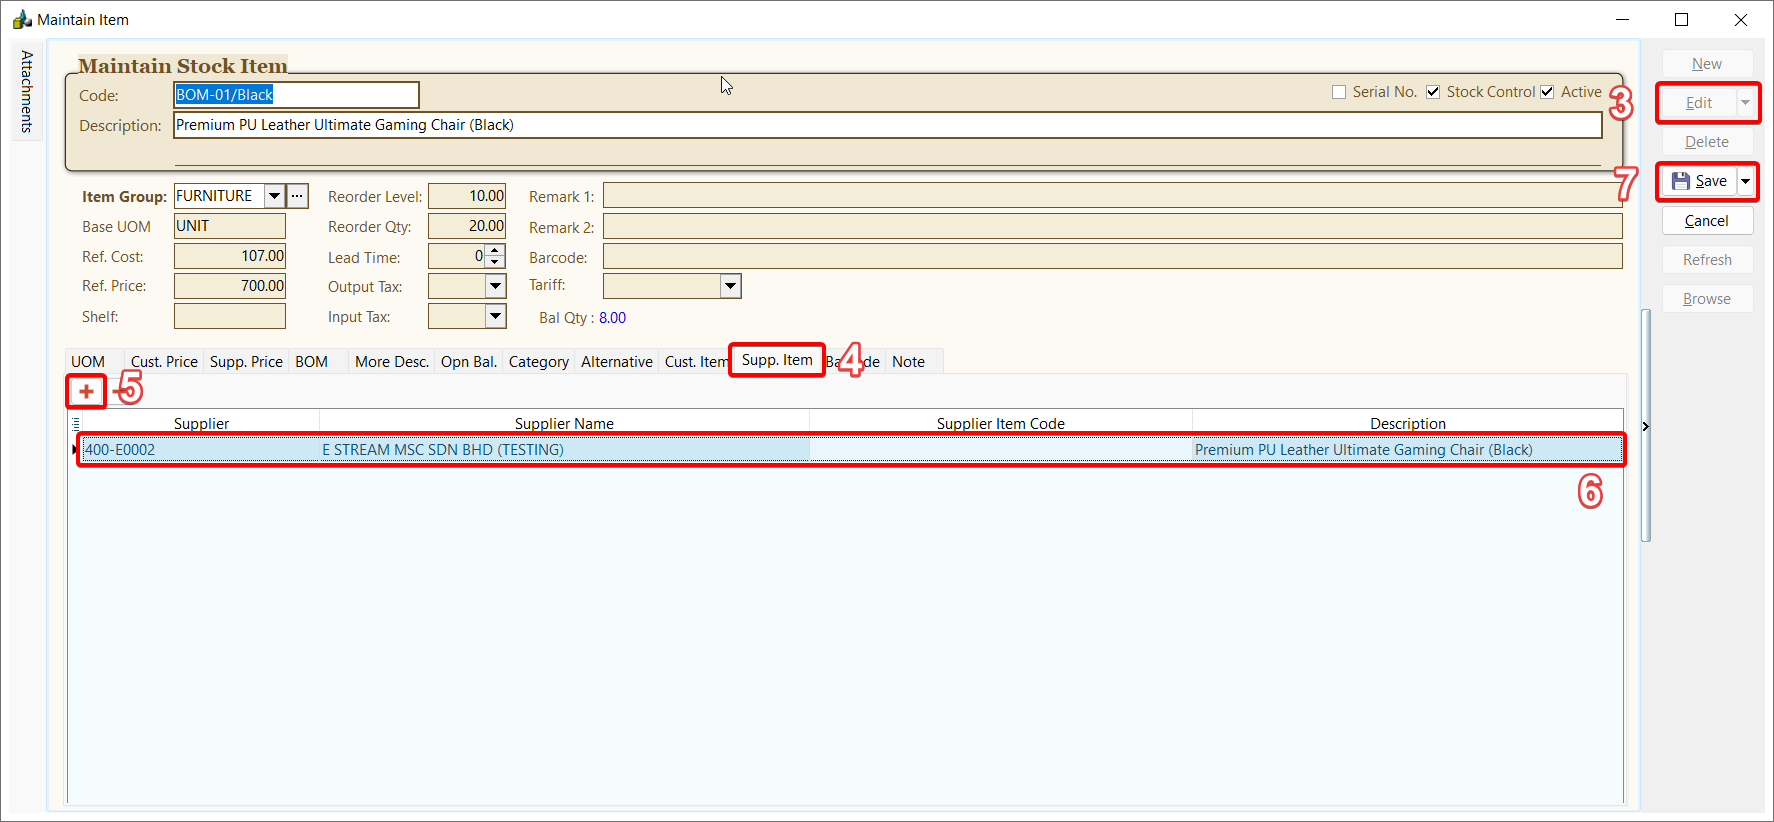This screenshot has width=1774, height=822.
Task: Open the Tariff dropdown list
Action: [x=730, y=286]
